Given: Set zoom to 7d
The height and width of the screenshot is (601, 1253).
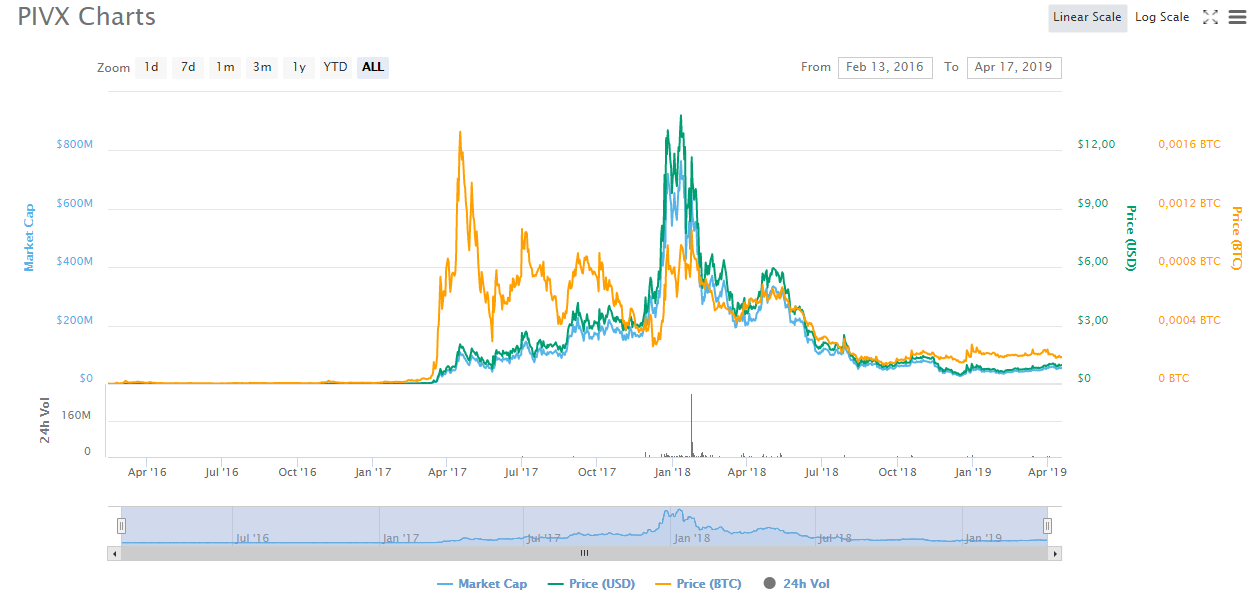Looking at the screenshot, I should (x=188, y=67).
